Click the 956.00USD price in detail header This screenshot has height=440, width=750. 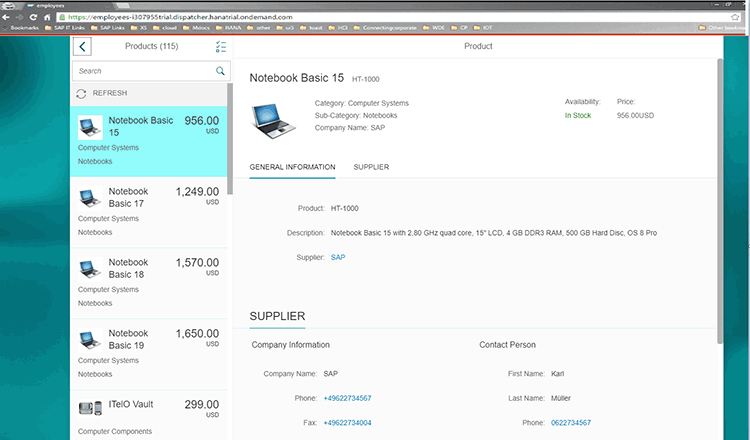[x=635, y=115]
